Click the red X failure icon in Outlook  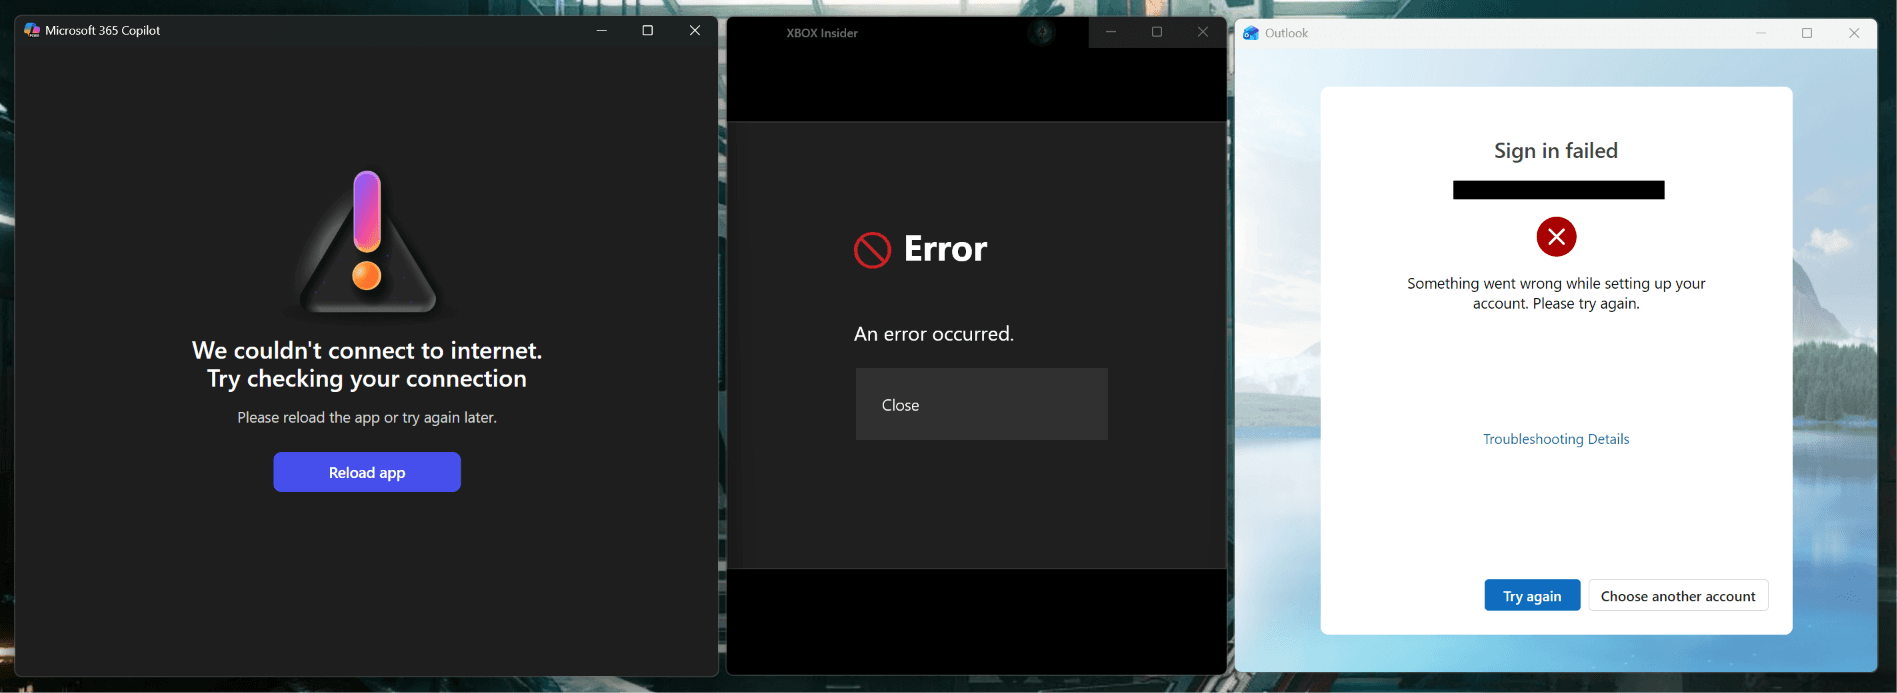click(1556, 237)
